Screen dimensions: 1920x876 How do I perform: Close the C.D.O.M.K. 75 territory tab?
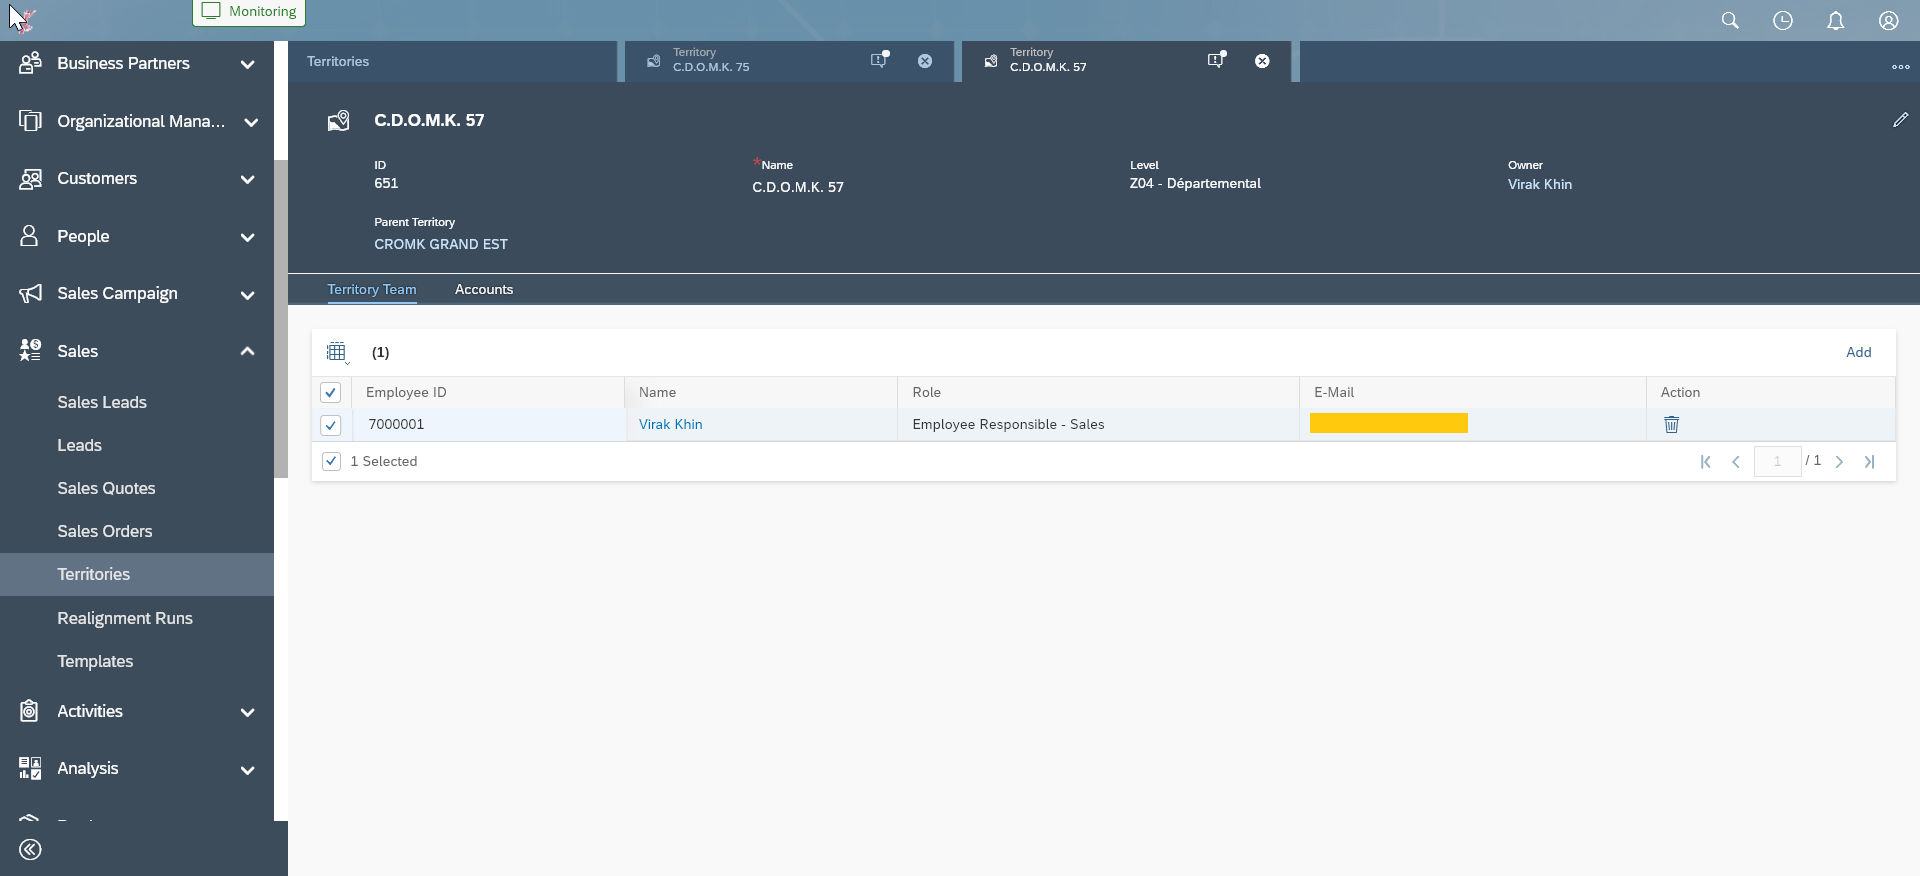[925, 61]
